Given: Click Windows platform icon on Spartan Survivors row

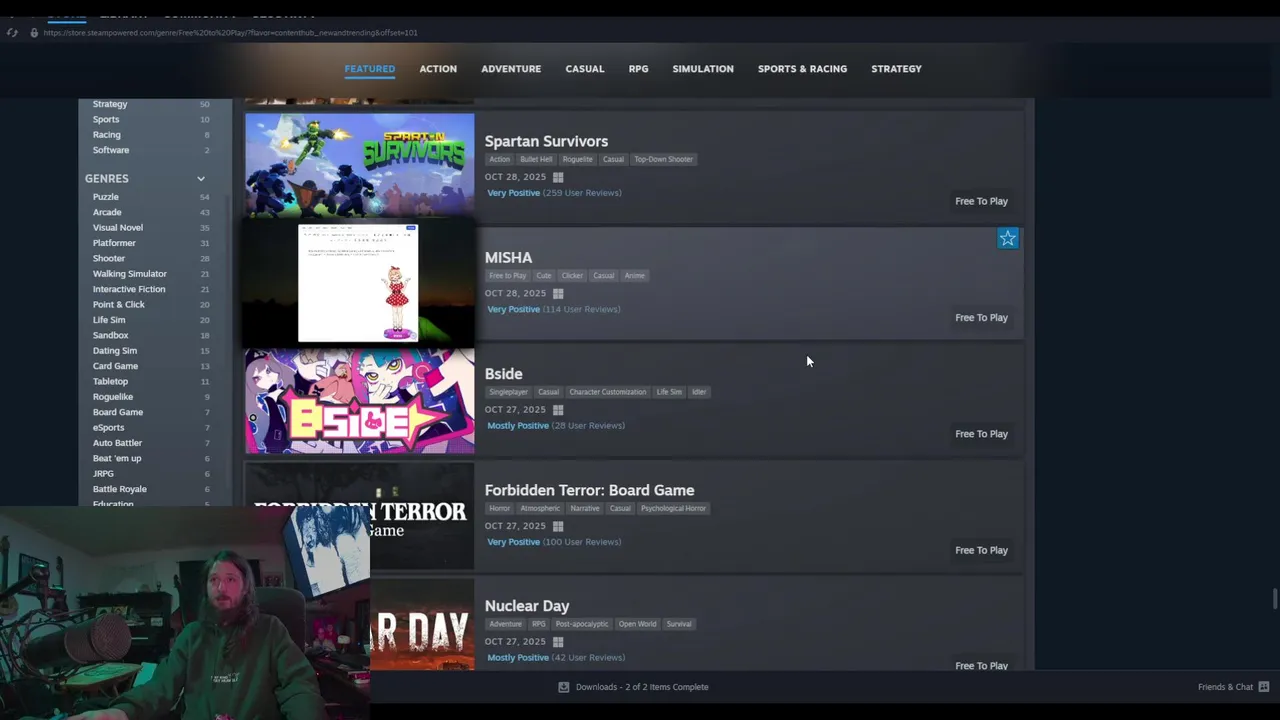Looking at the screenshot, I should pos(558,177).
